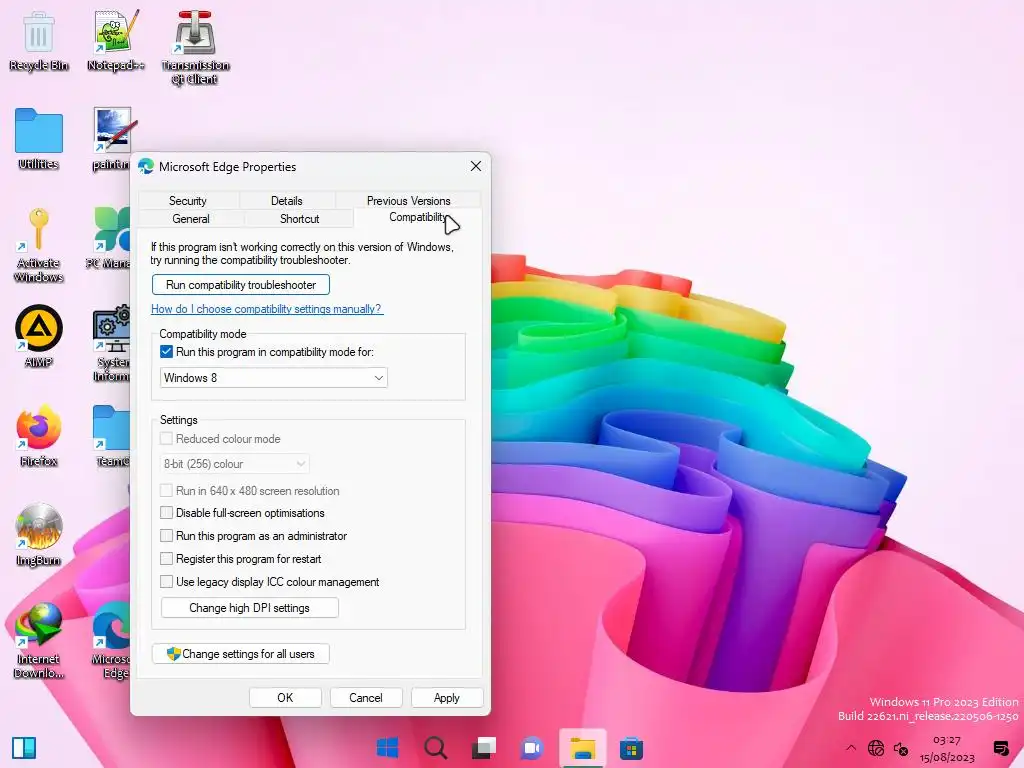The height and width of the screenshot is (768, 1024).
Task: Switch to the Details tab
Action: [x=287, y=200]
